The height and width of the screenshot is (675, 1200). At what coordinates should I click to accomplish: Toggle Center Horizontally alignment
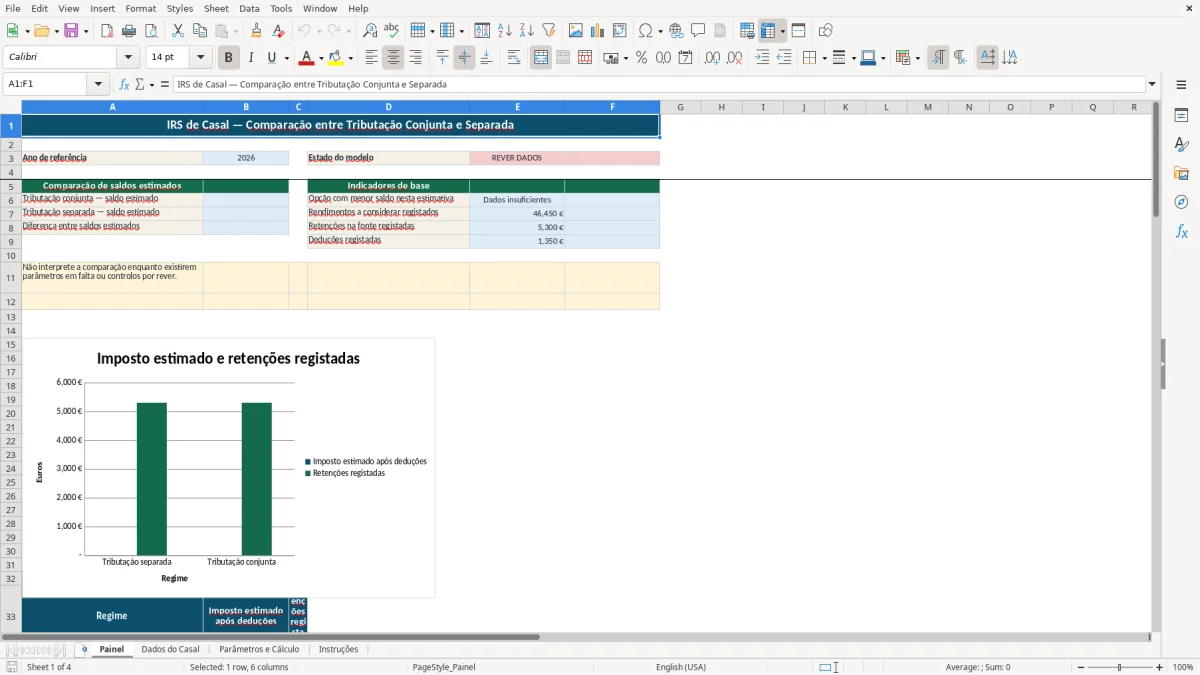pos(394,58)
